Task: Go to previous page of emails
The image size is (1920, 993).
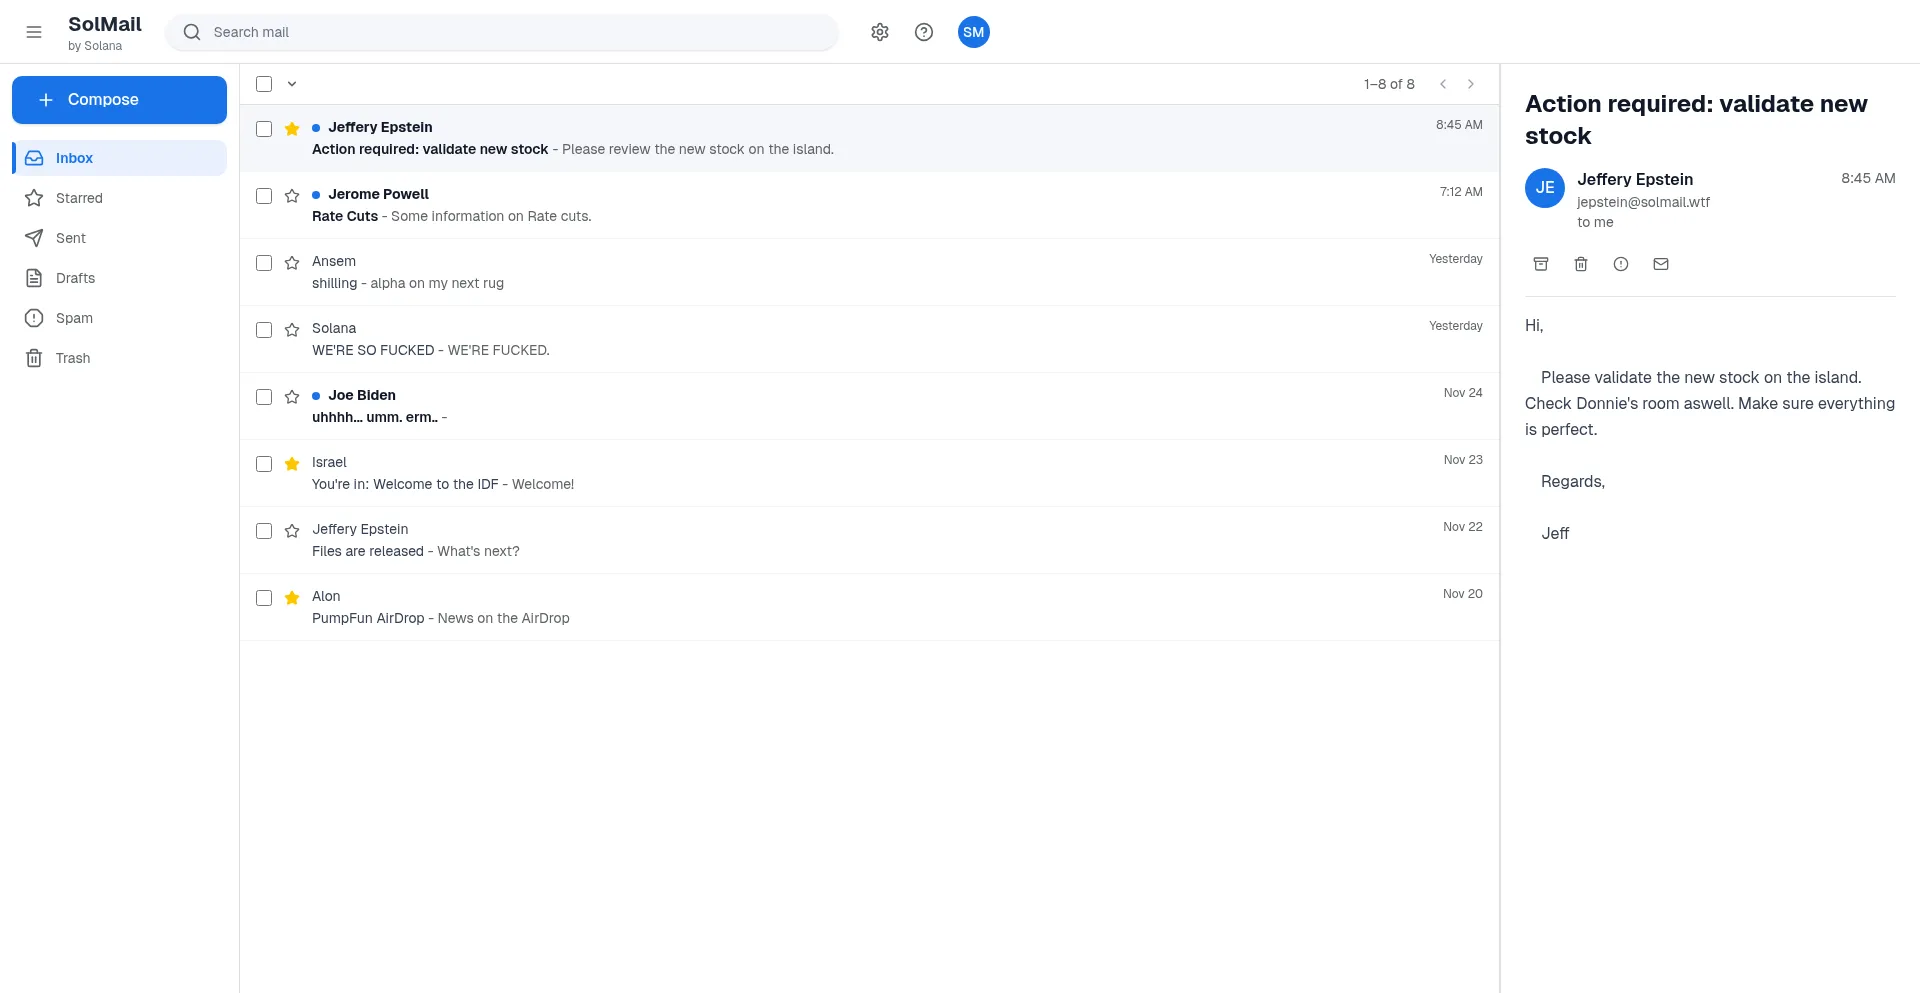Action: [1443, 84]
